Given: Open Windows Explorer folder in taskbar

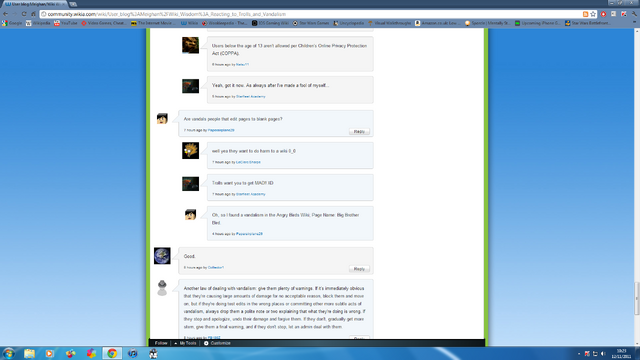Looking at the screenshot, I should (29, 353).
